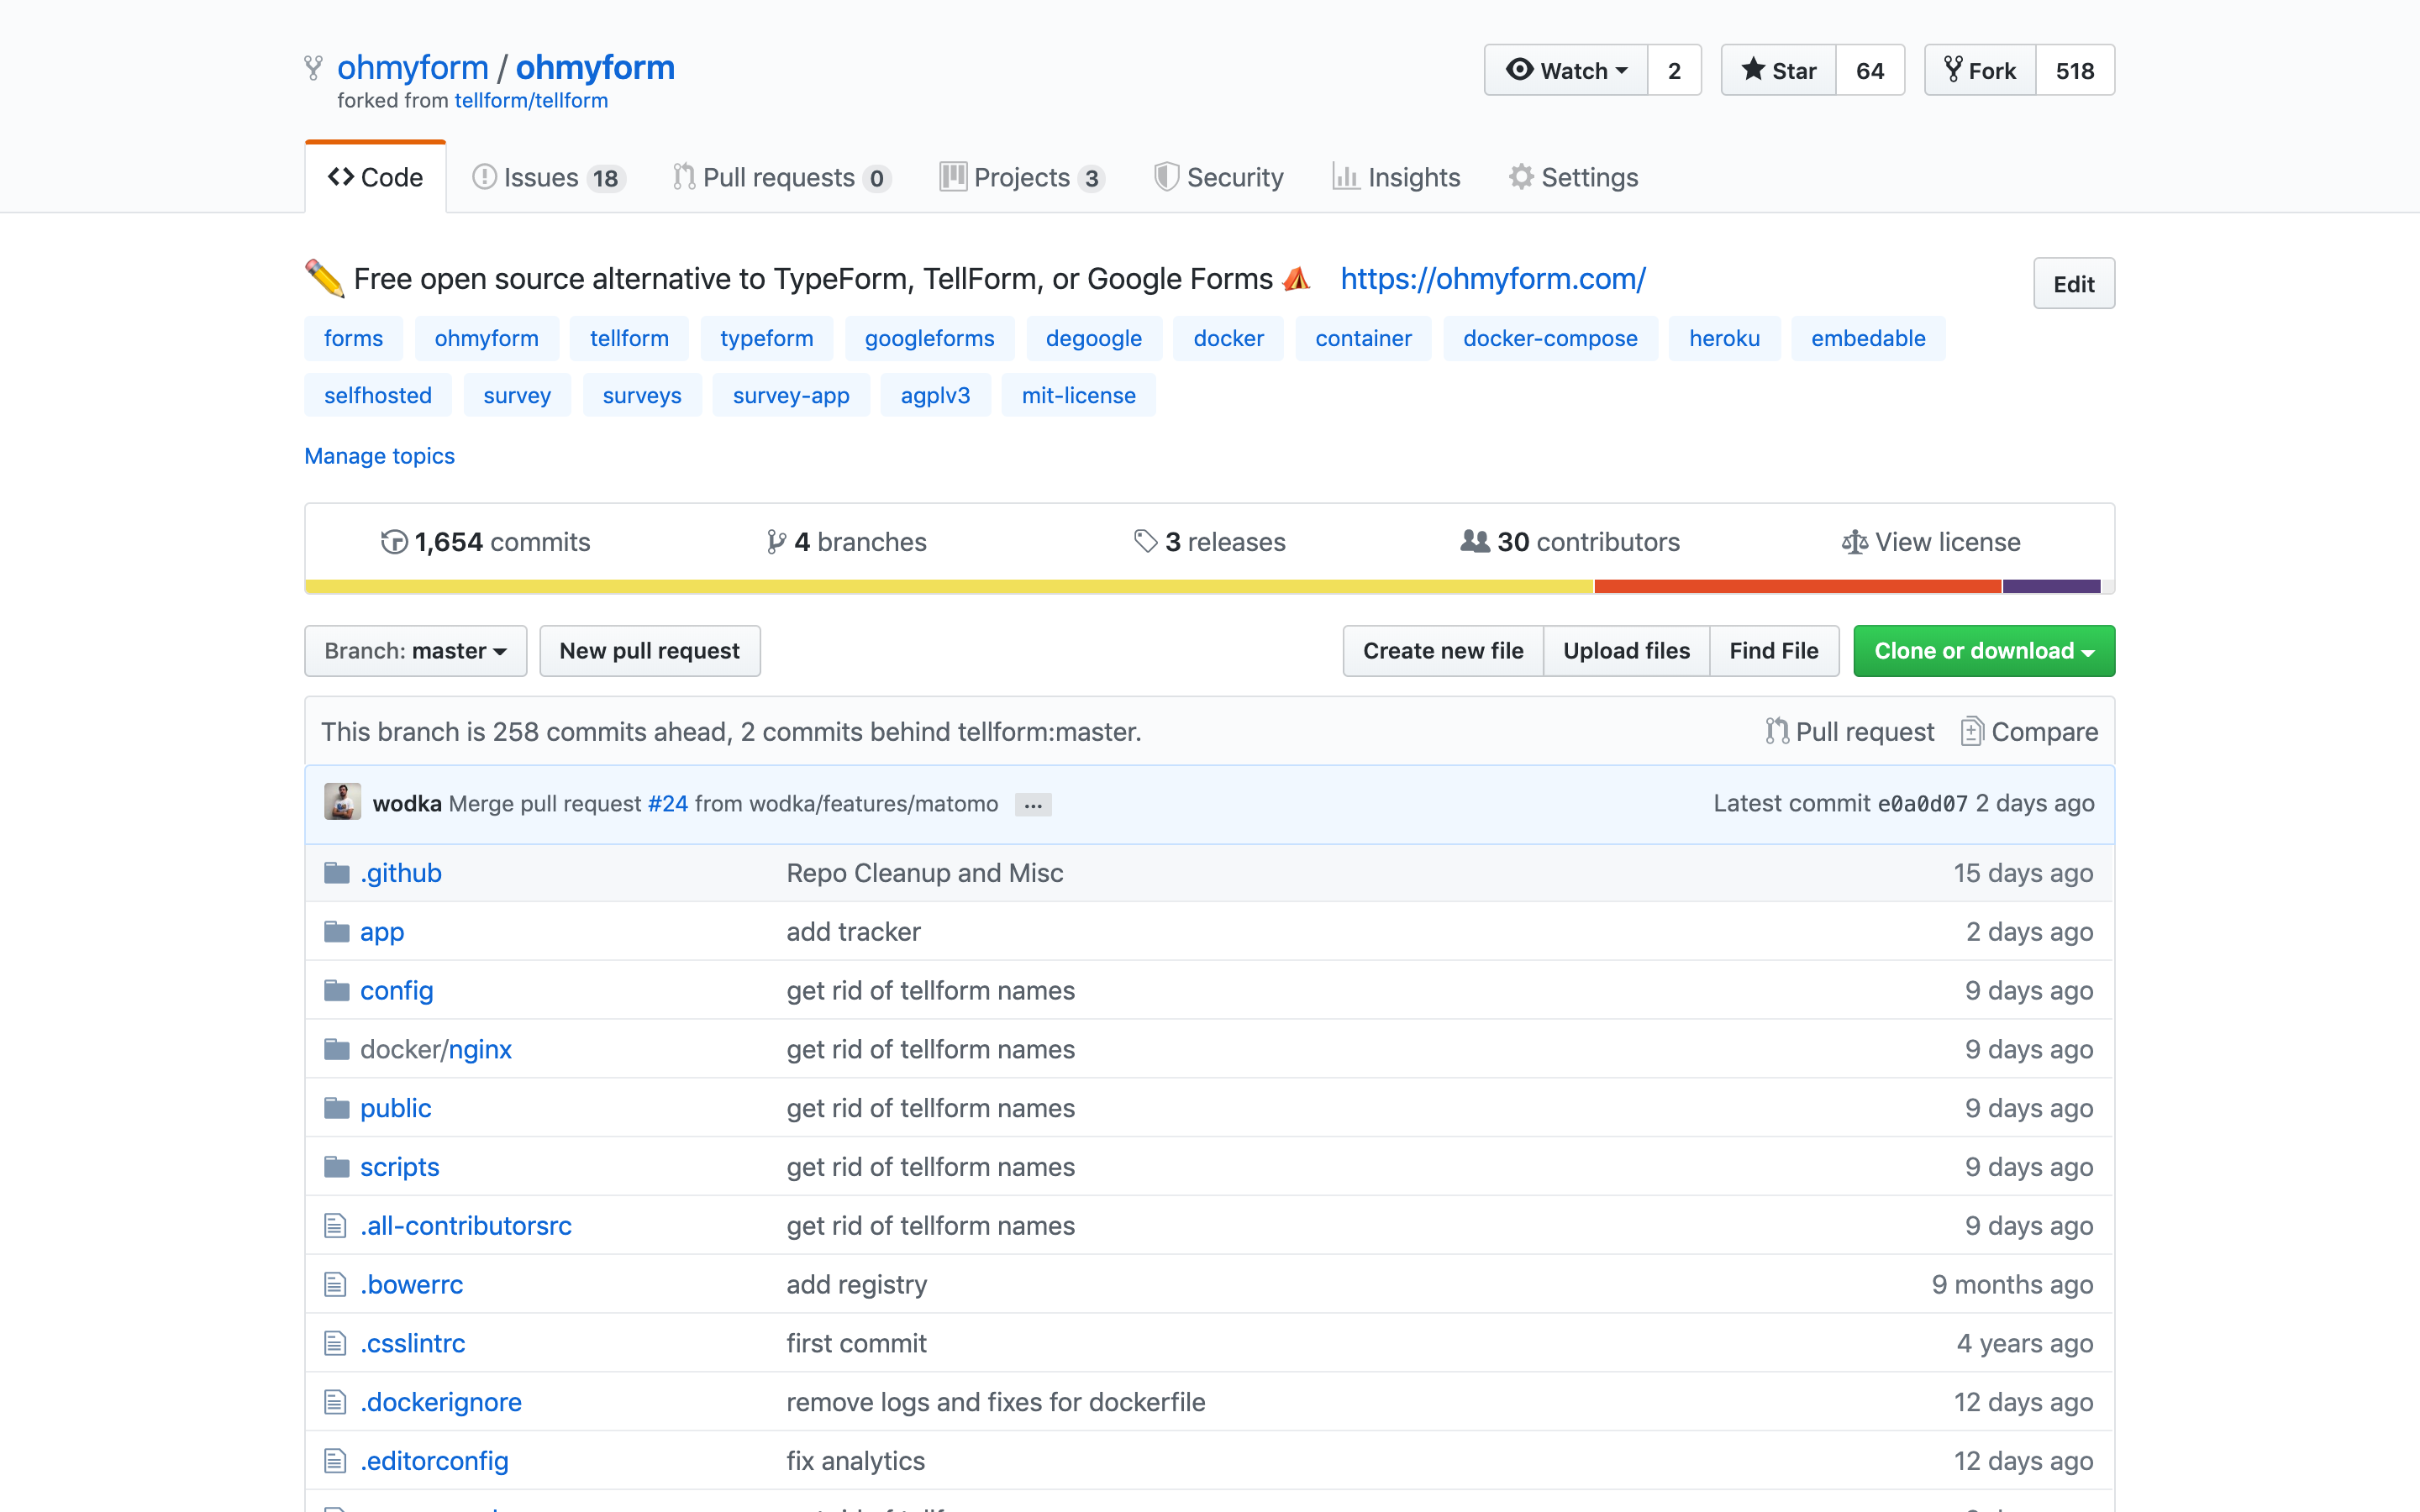Click the contributors people icon
The width and height of the screenshot is (2420, 1512).
(x=1475, y=541)
